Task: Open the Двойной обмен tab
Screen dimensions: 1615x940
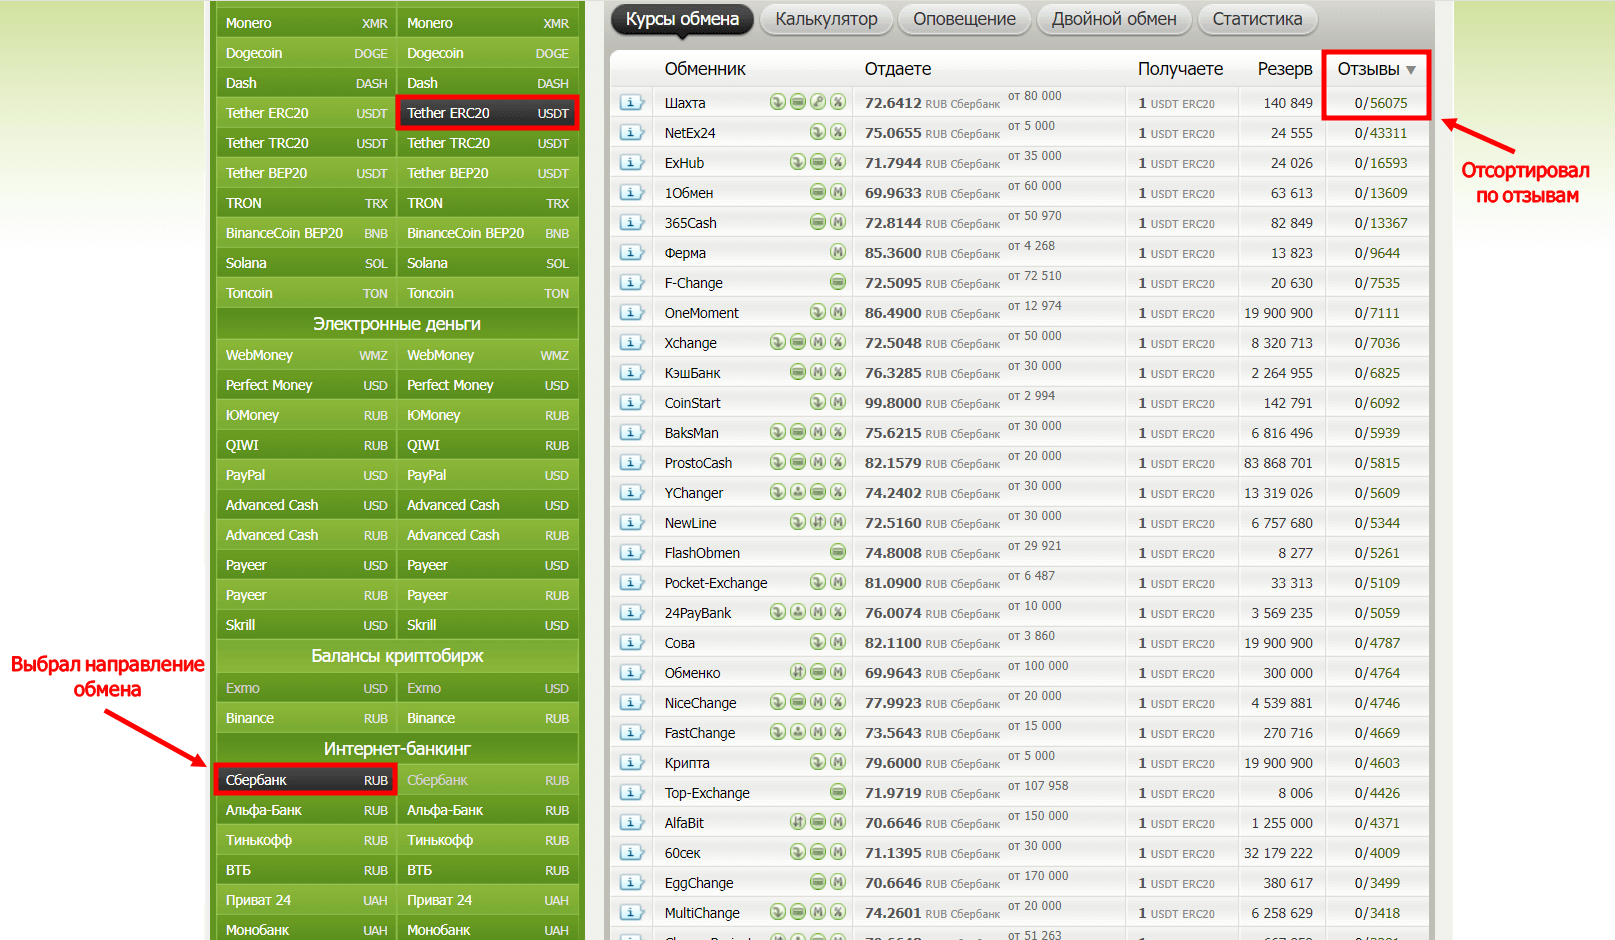Action: point(1114,19)
